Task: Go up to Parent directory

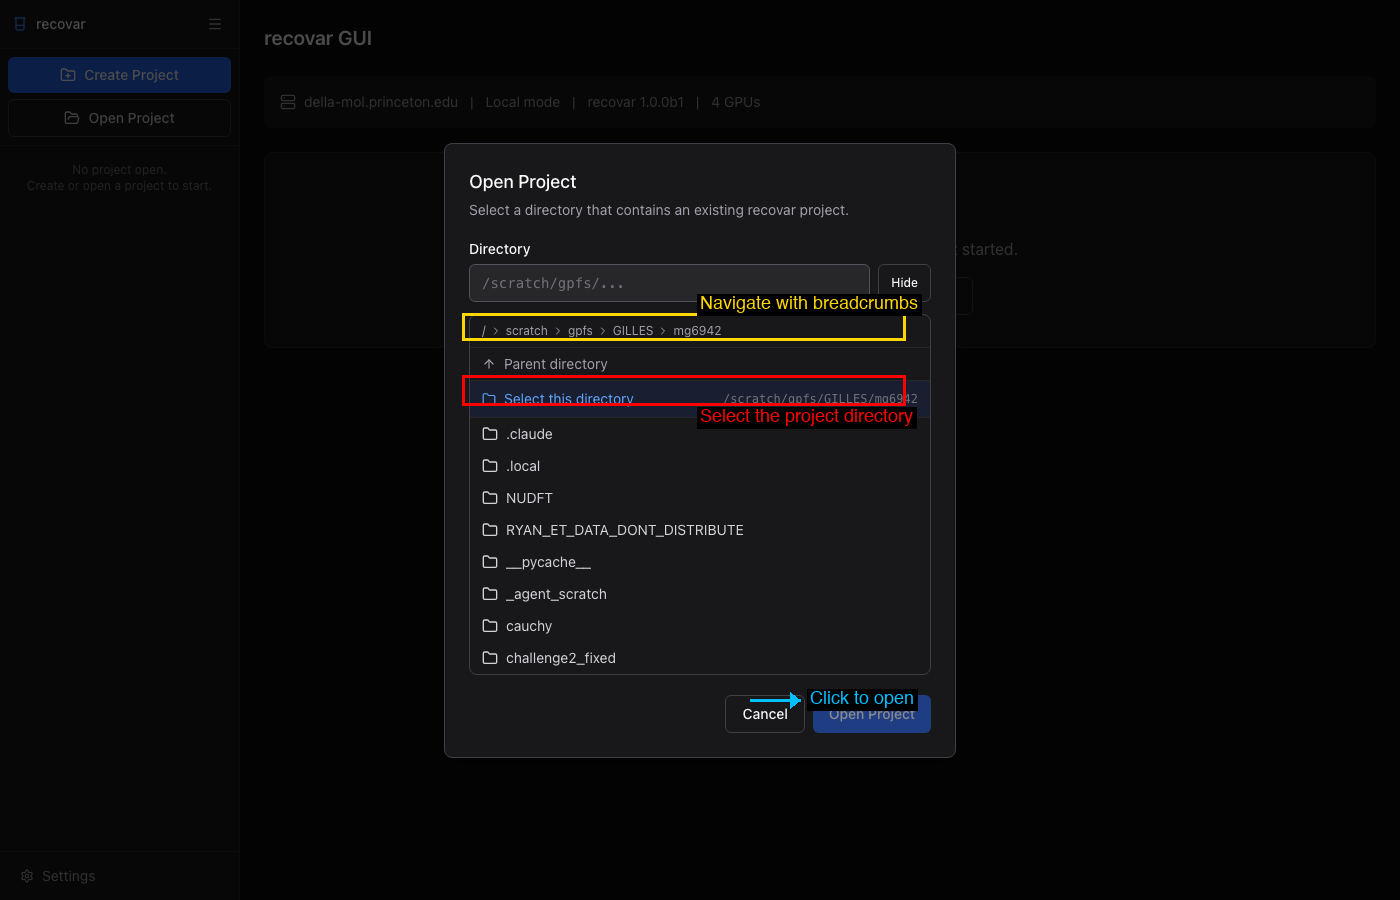Action: [700, 364]
